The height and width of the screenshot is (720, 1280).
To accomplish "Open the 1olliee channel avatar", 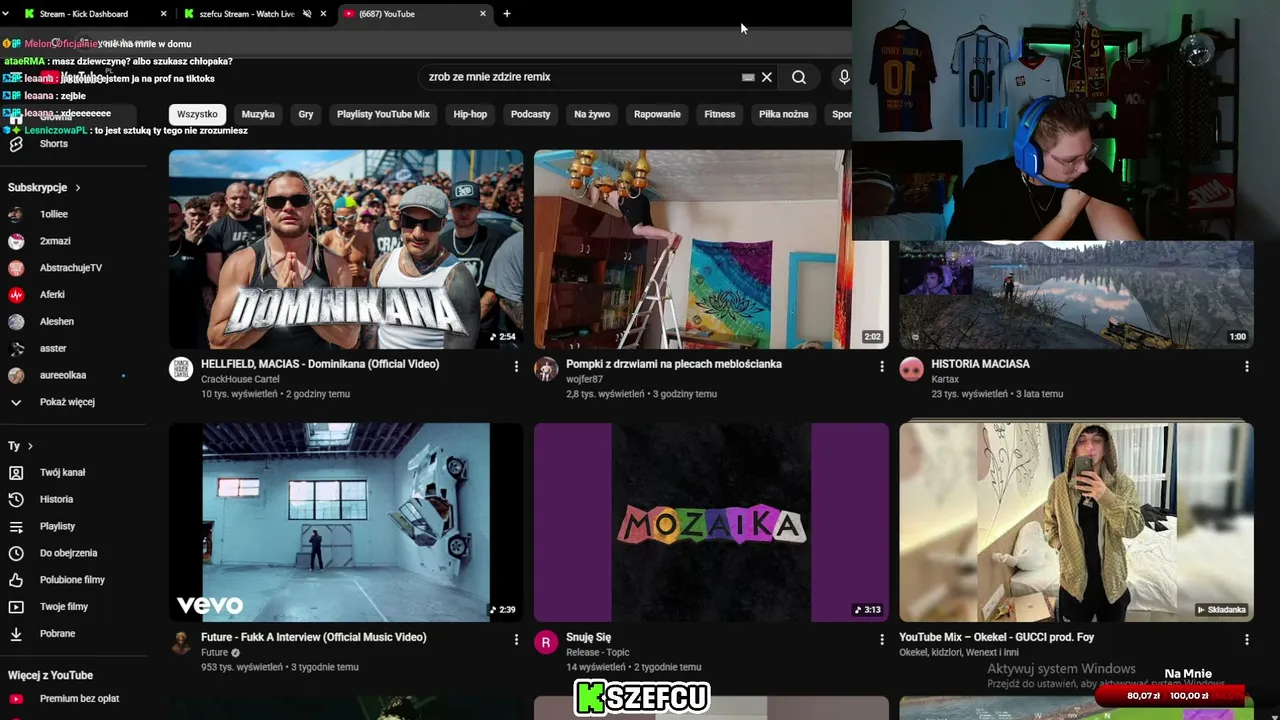I will click(16, 214).
